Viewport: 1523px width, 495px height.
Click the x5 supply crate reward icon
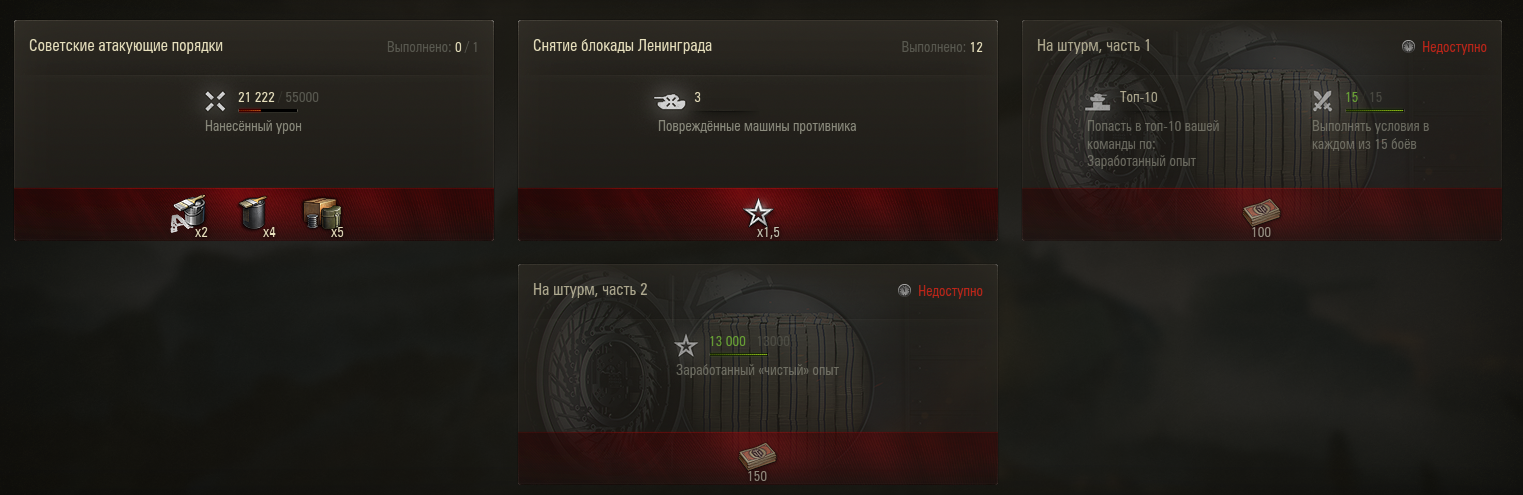click(320, 214)
